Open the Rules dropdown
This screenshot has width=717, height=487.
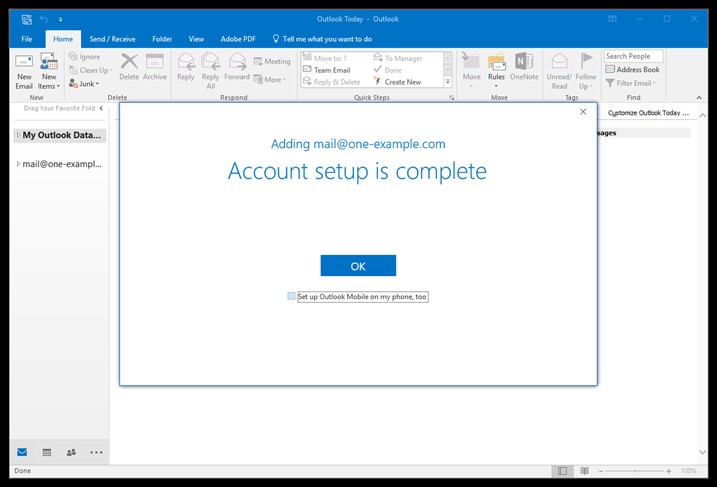coord(496,71)
